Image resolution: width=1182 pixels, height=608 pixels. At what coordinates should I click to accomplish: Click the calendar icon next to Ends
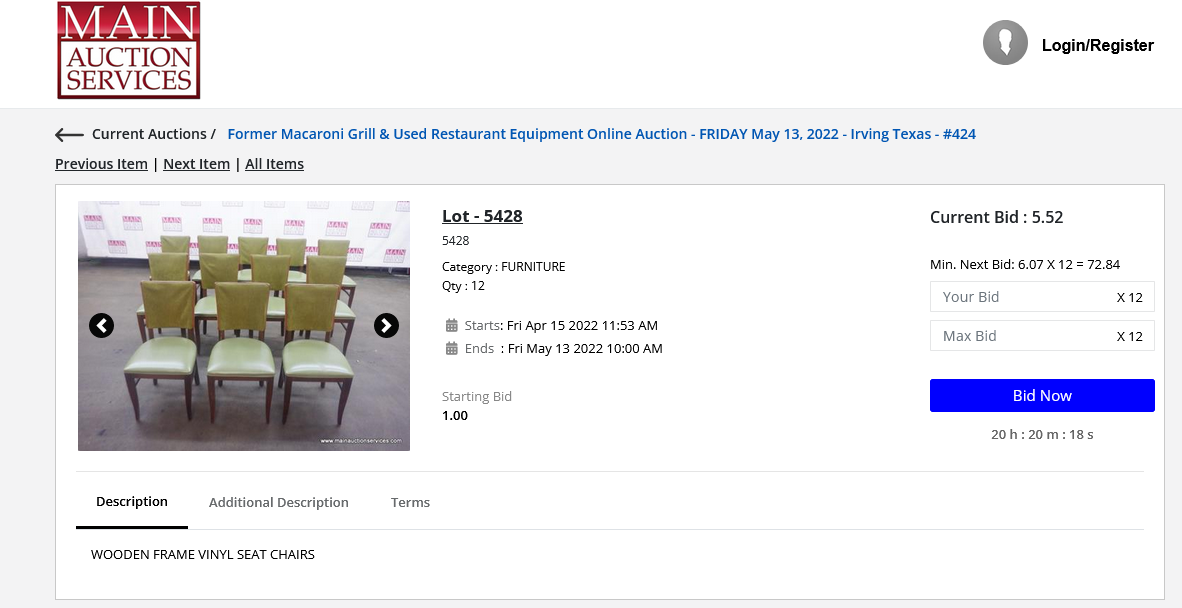point(452,348)
